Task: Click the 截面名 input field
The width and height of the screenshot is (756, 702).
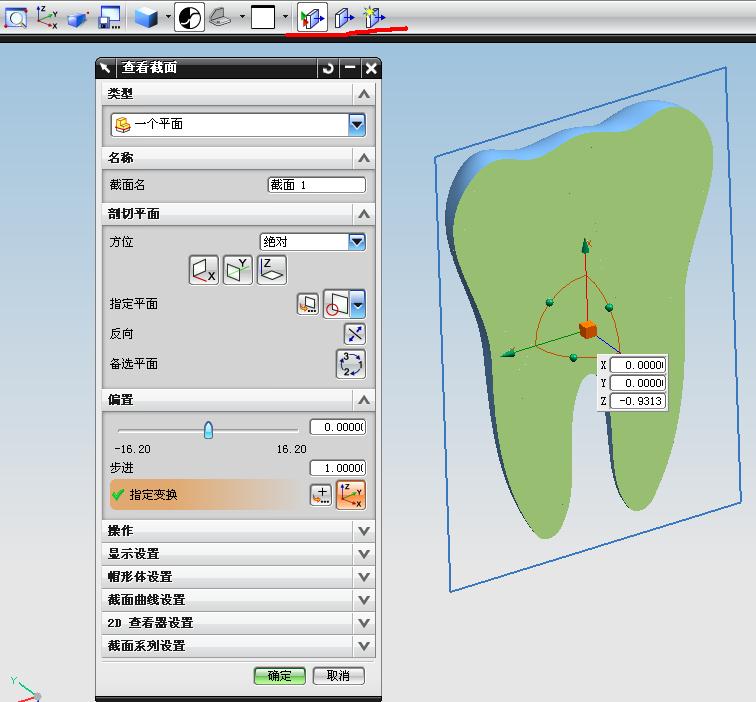Action: tap(317, 185)
